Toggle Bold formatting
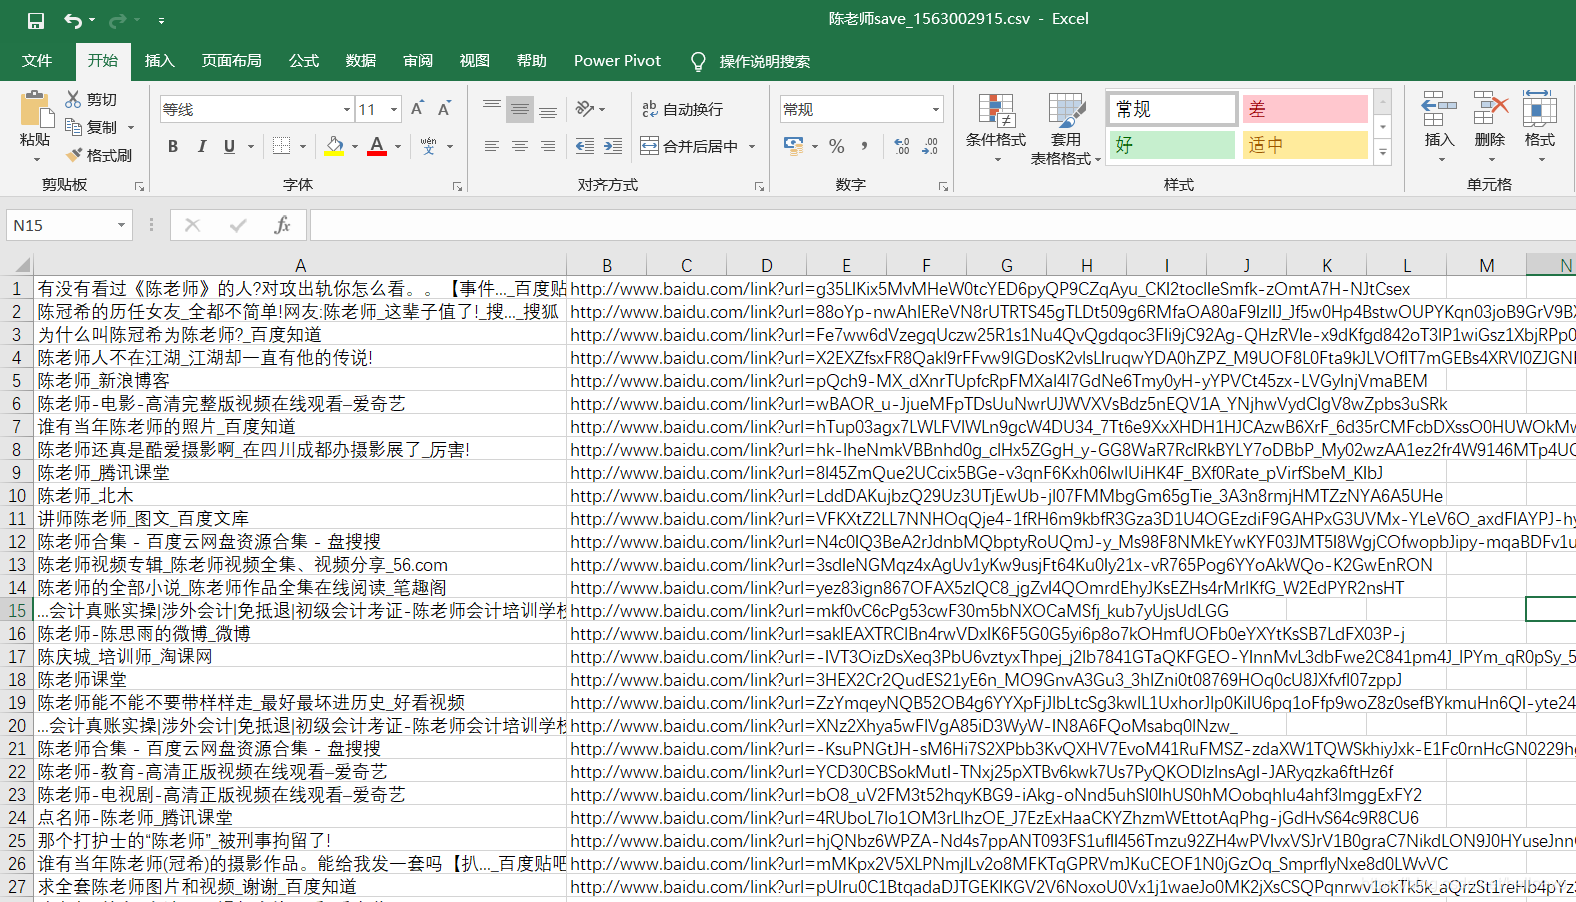The height and width of the screenshot is (902, 1576). click(x=173, y=146)
